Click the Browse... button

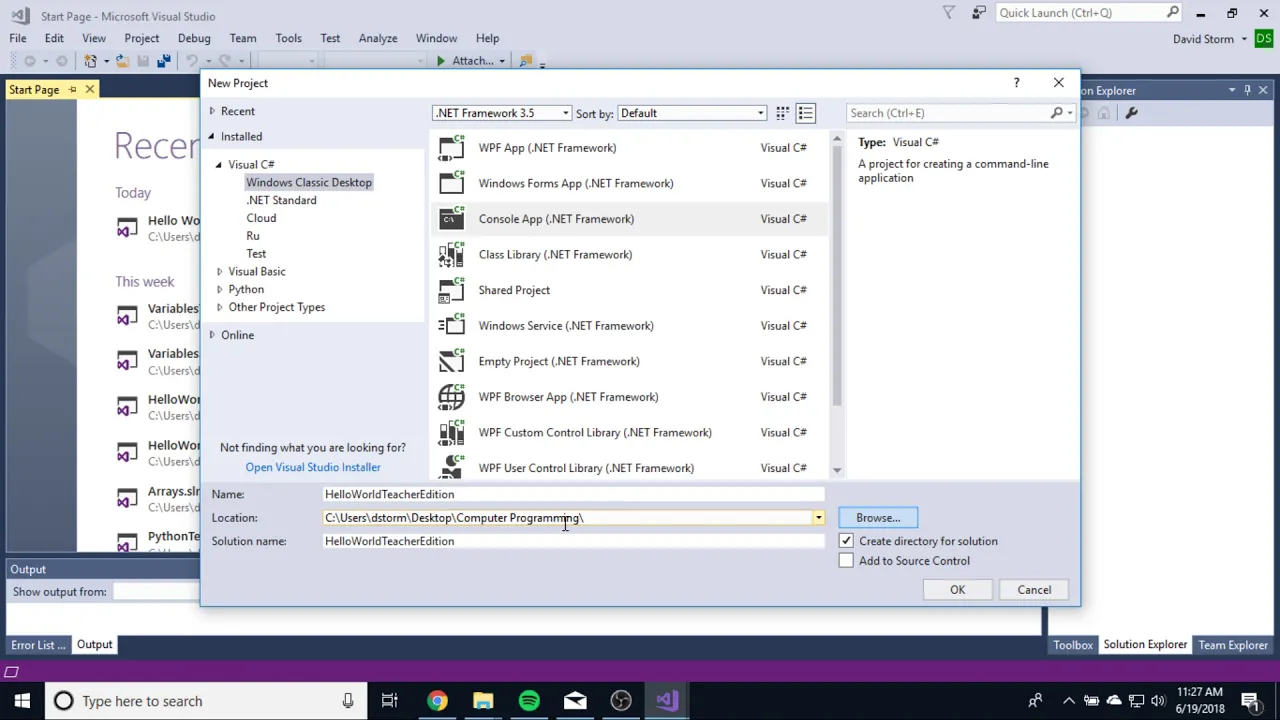point(878,518)
